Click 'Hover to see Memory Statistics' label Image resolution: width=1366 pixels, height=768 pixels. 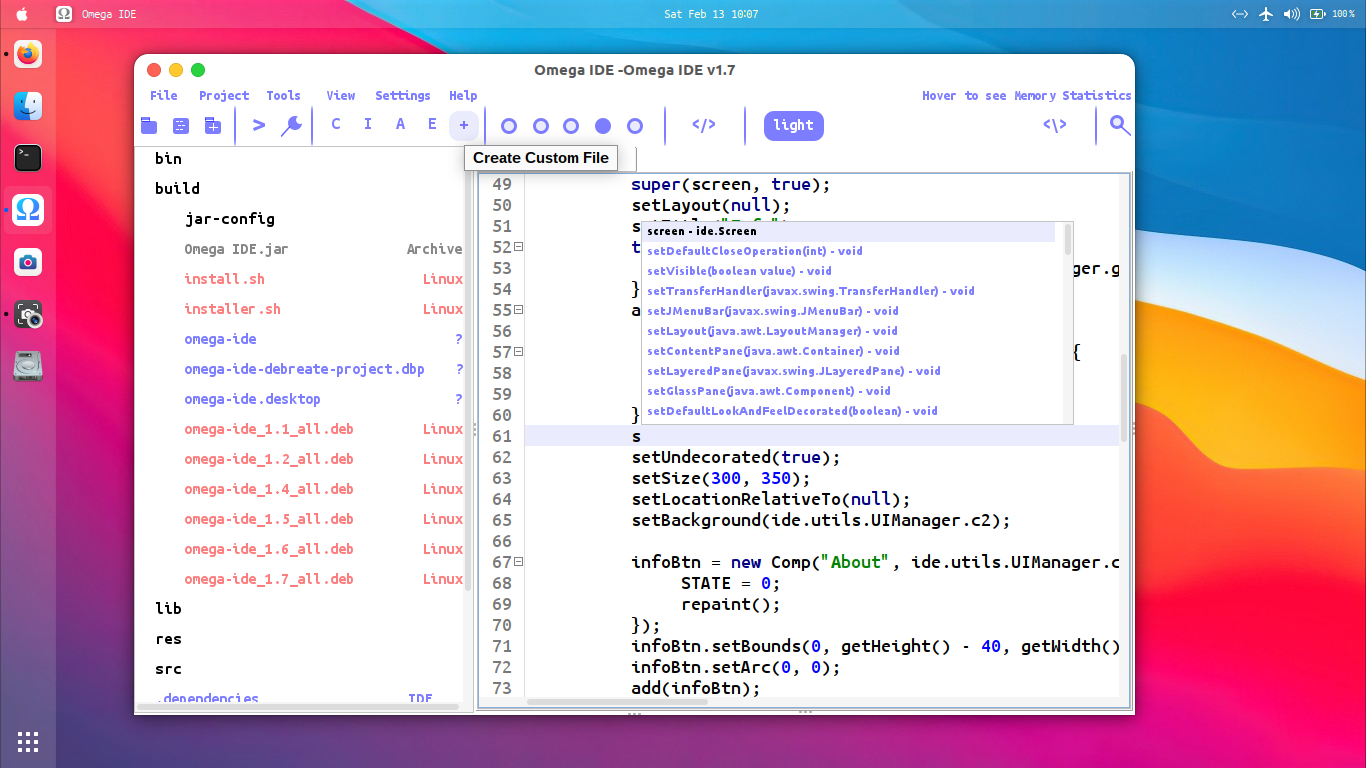point(1026,96)
